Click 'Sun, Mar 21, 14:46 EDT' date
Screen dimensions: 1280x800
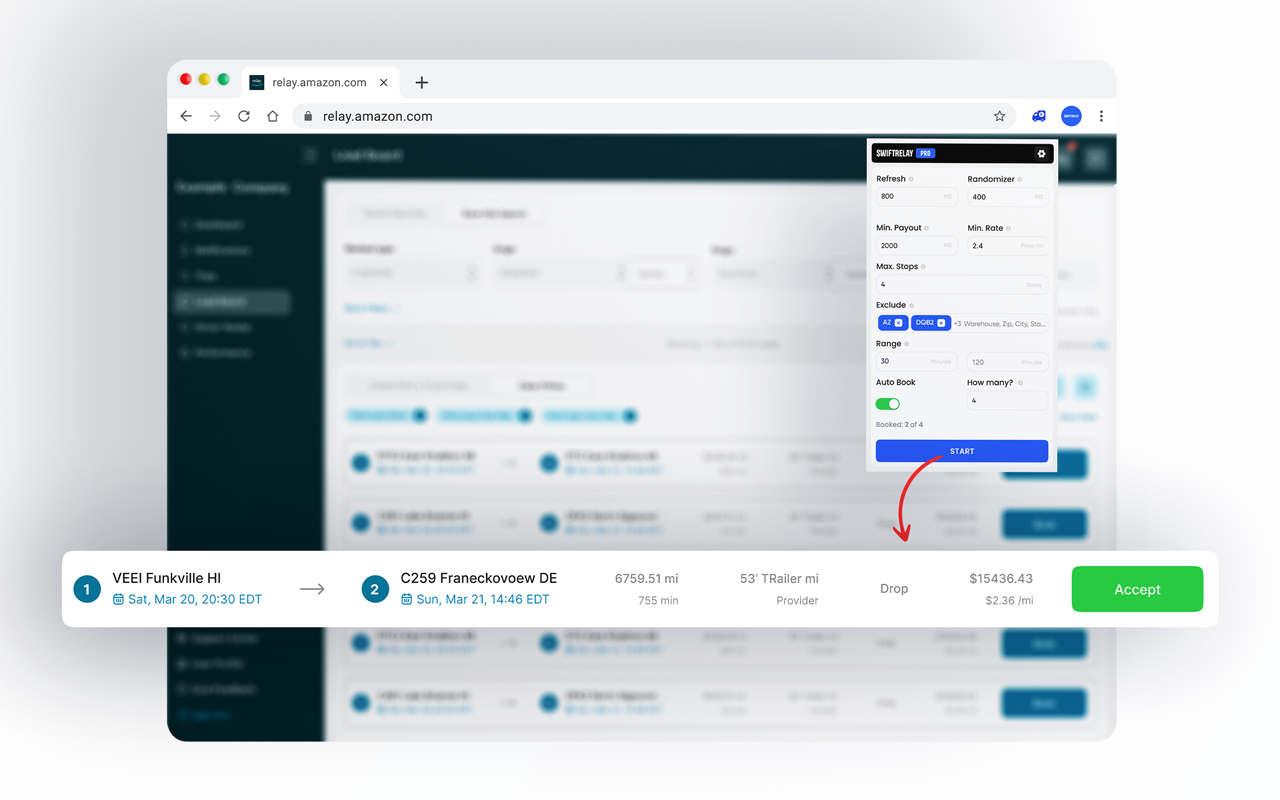tap(483, 600)
